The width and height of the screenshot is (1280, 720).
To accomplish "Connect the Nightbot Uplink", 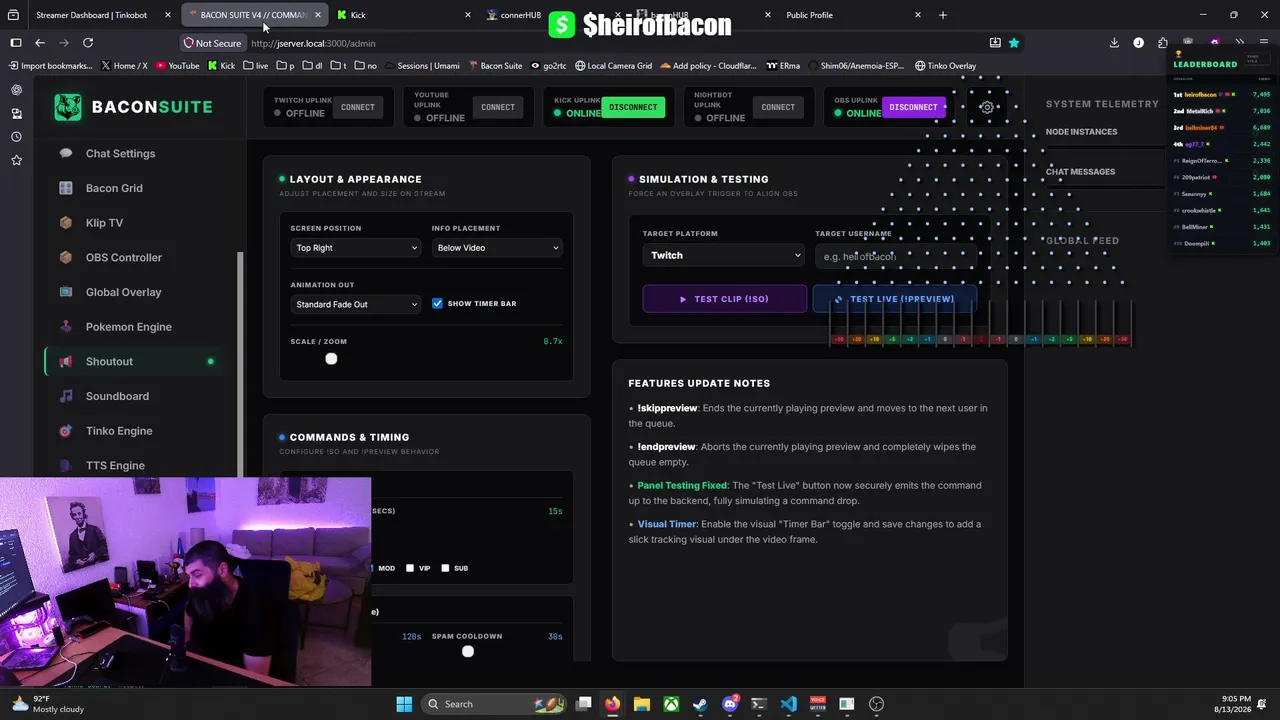I will point(777,107).
